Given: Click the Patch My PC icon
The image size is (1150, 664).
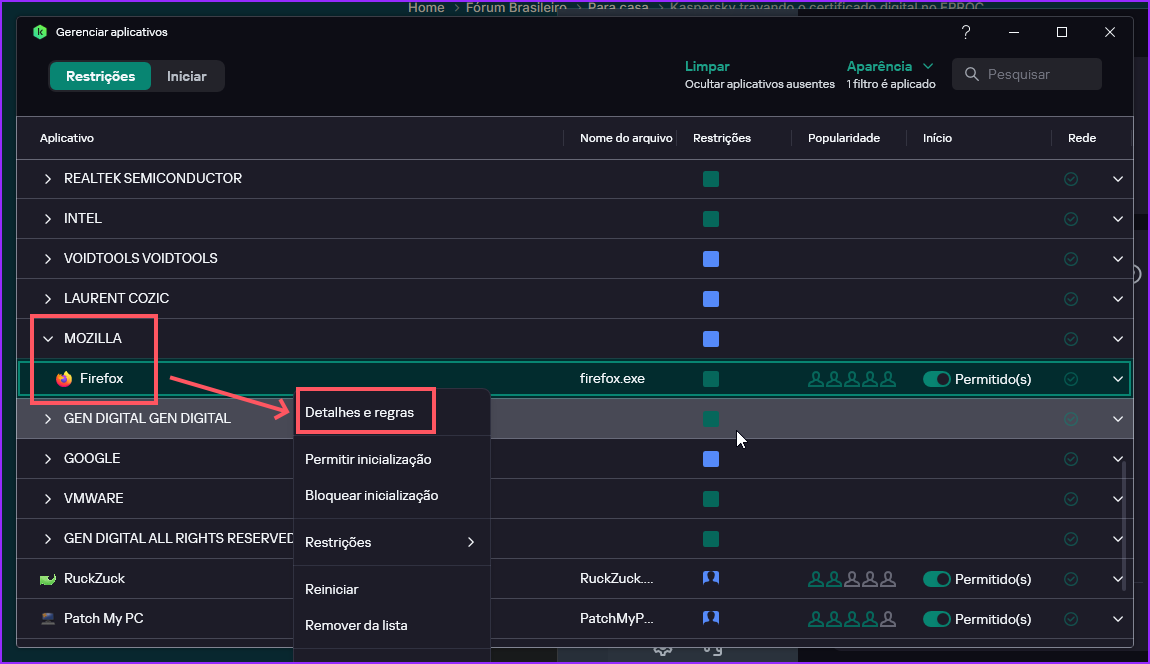Looking at the screenshot, I should coord(48,619).
